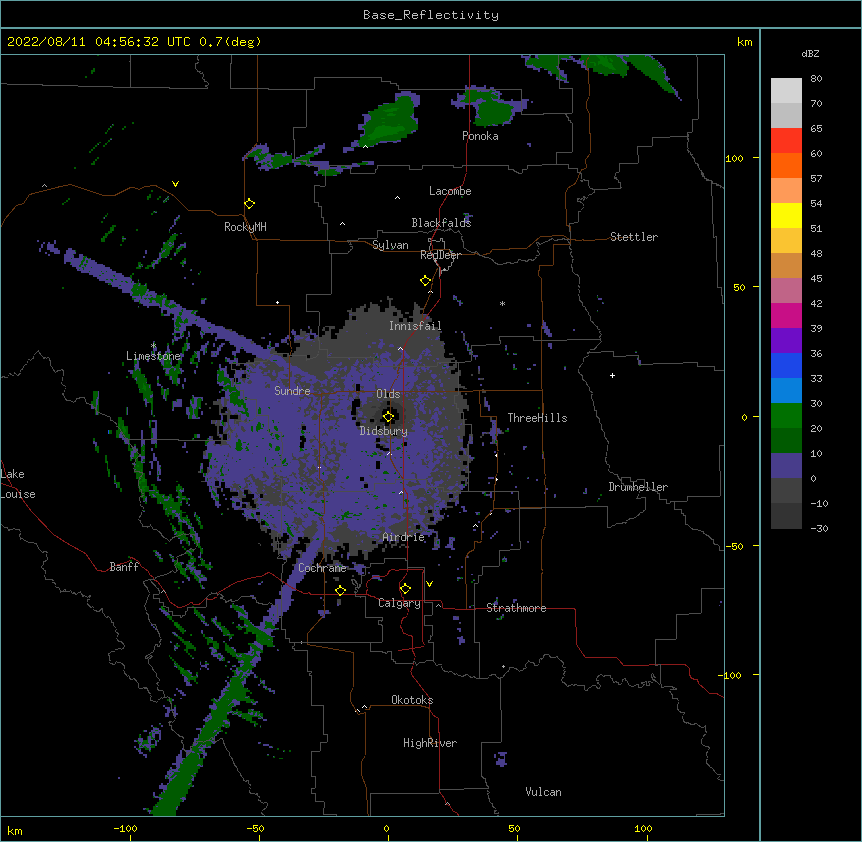The height and width of the screenshot is (842, 862).
Task: Click the radar site diamond between Olds and Didsbury
Action: 388,417
